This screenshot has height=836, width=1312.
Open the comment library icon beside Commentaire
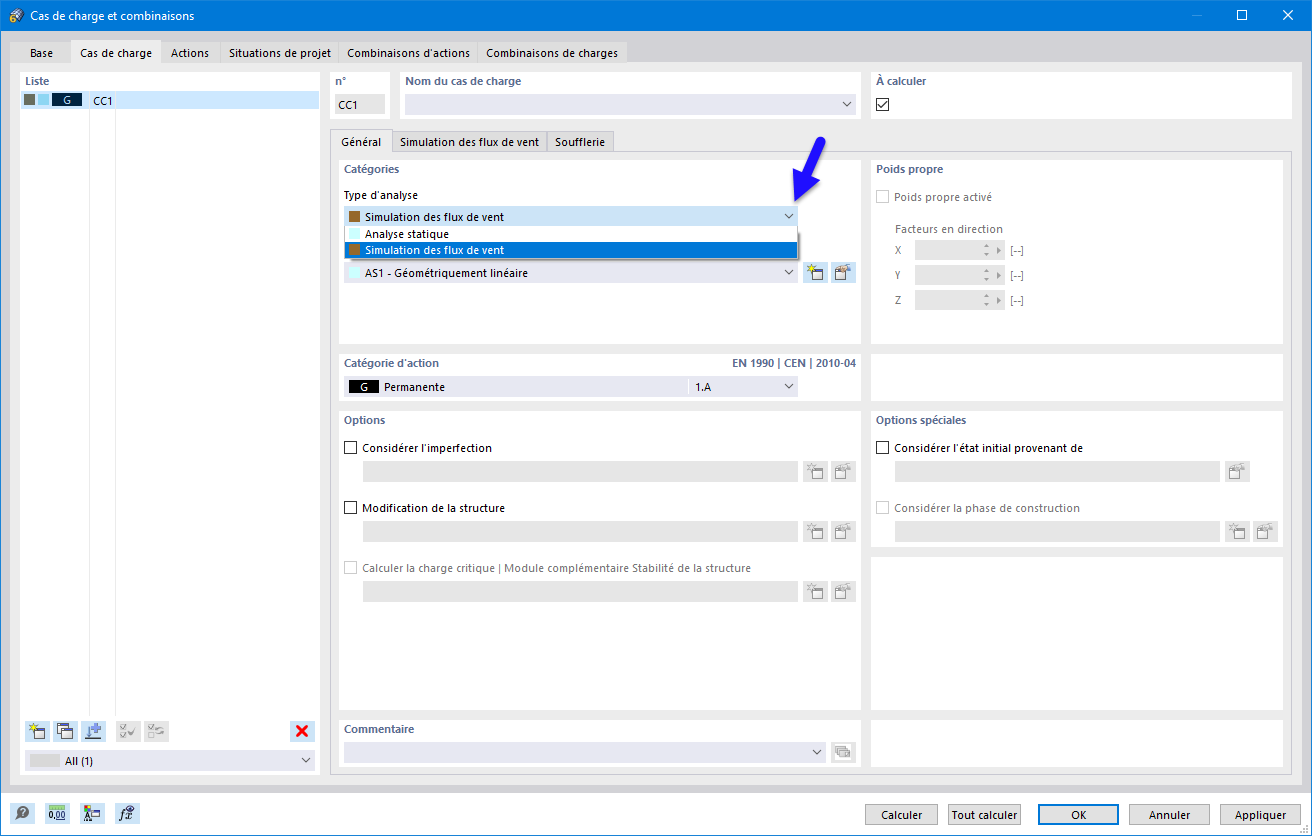click(844, 752)
